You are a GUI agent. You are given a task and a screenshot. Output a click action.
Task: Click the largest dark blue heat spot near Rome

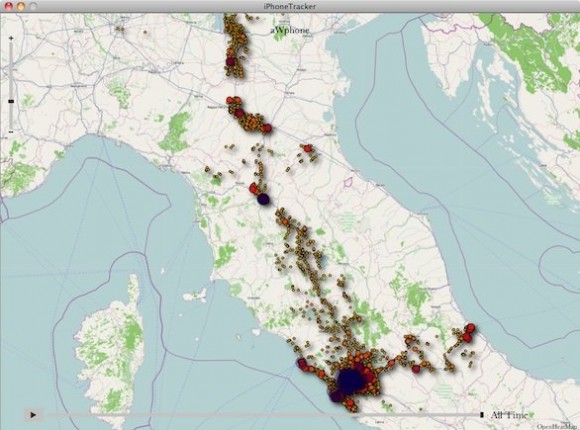point(350,380)
